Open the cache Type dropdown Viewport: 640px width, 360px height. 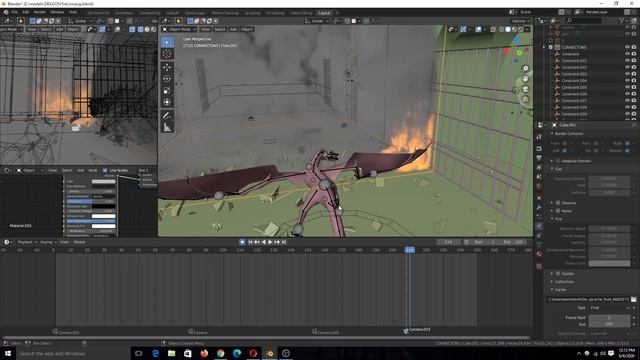click(x=609, y=308)
